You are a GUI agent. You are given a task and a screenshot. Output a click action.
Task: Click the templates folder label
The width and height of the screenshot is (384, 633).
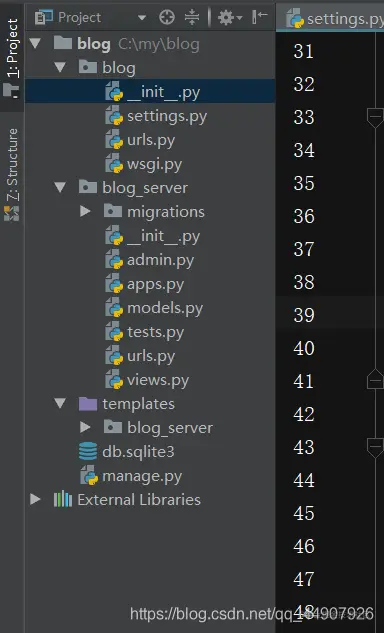[138, 404]
